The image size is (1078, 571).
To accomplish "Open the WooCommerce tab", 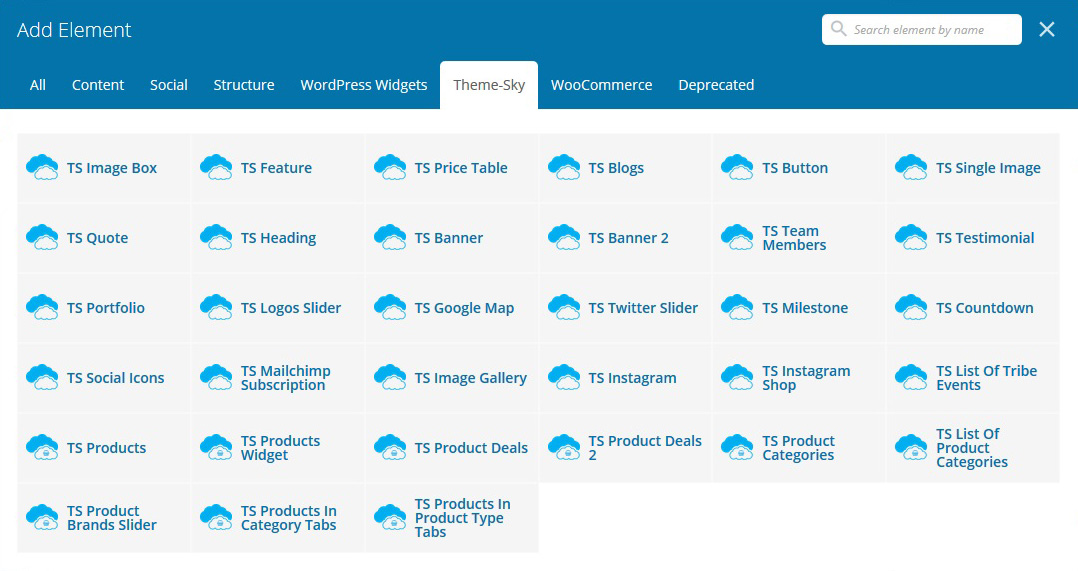I will (602, 85).
